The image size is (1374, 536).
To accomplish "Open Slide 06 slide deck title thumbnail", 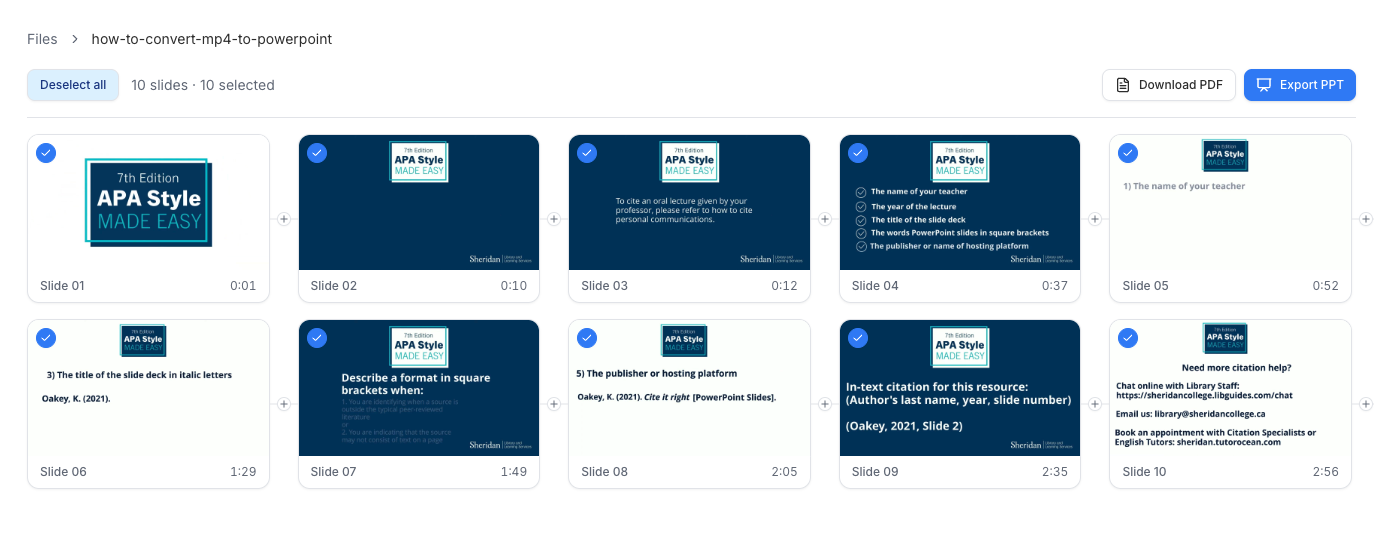I will pos(148,388).
